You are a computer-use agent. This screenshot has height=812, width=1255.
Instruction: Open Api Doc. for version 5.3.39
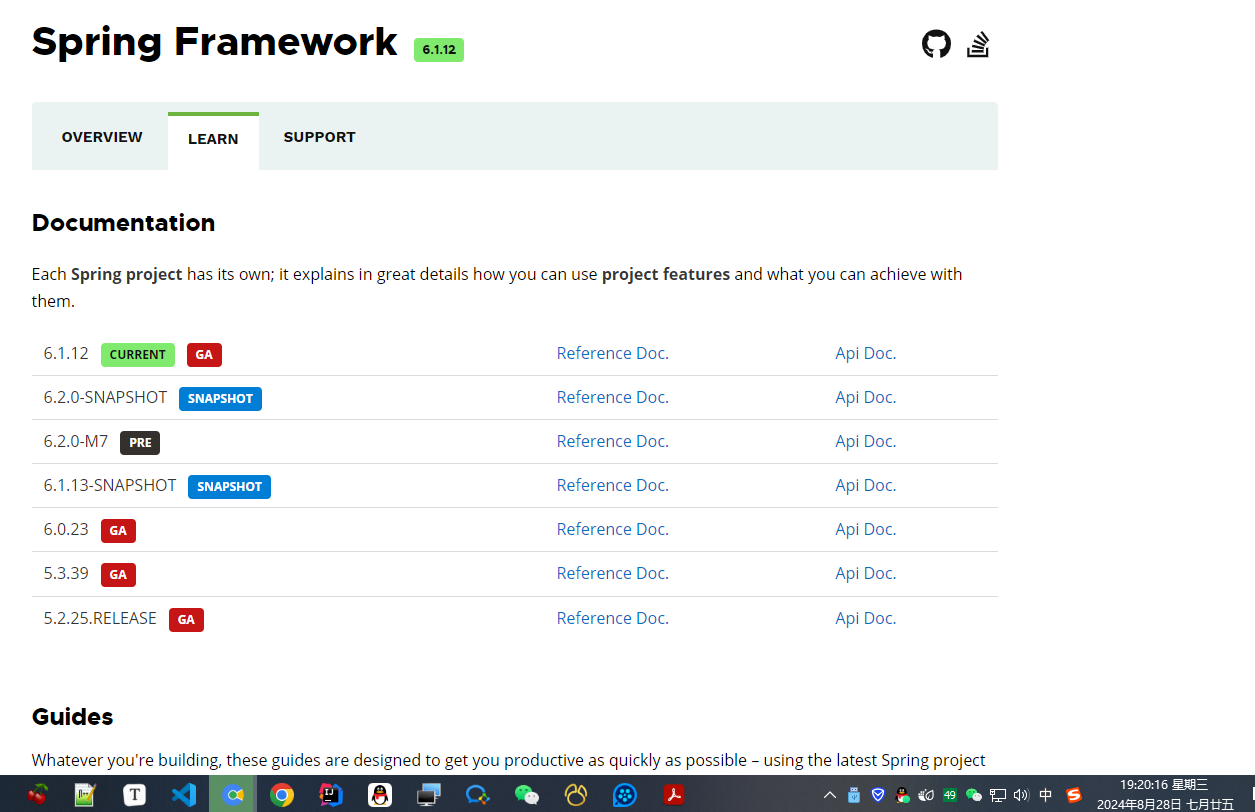point(866,573)
